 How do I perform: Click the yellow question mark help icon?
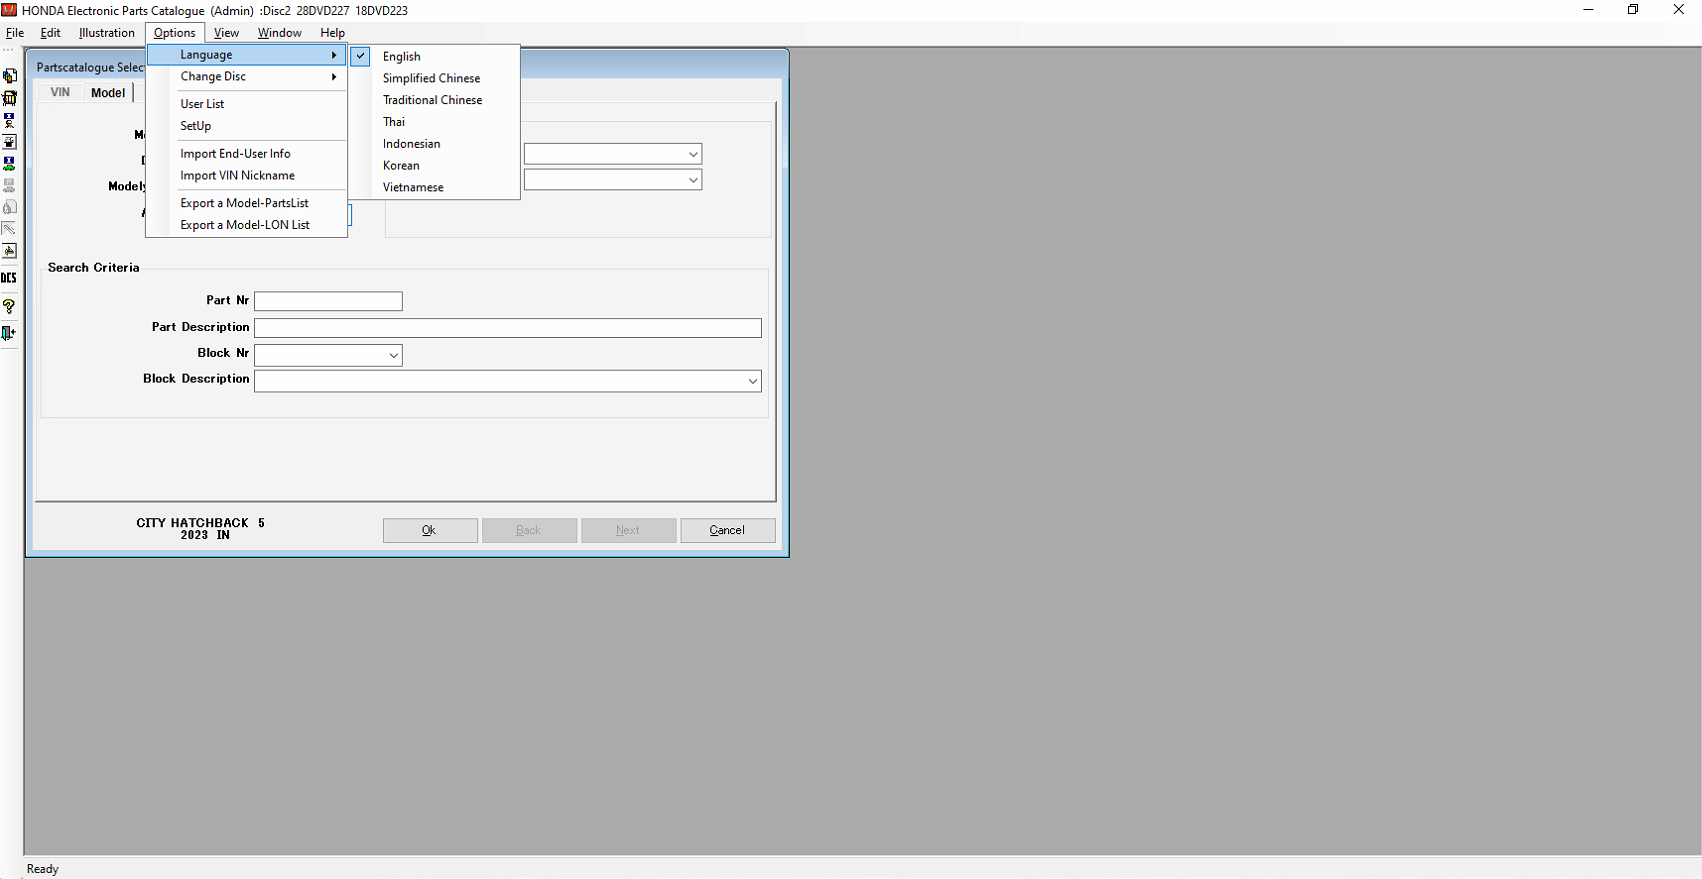[x=9, y=306]
